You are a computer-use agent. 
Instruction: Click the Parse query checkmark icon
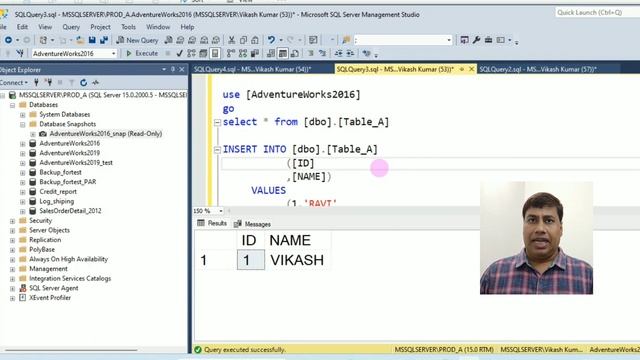pyautogui.click(x=179, y=53)
